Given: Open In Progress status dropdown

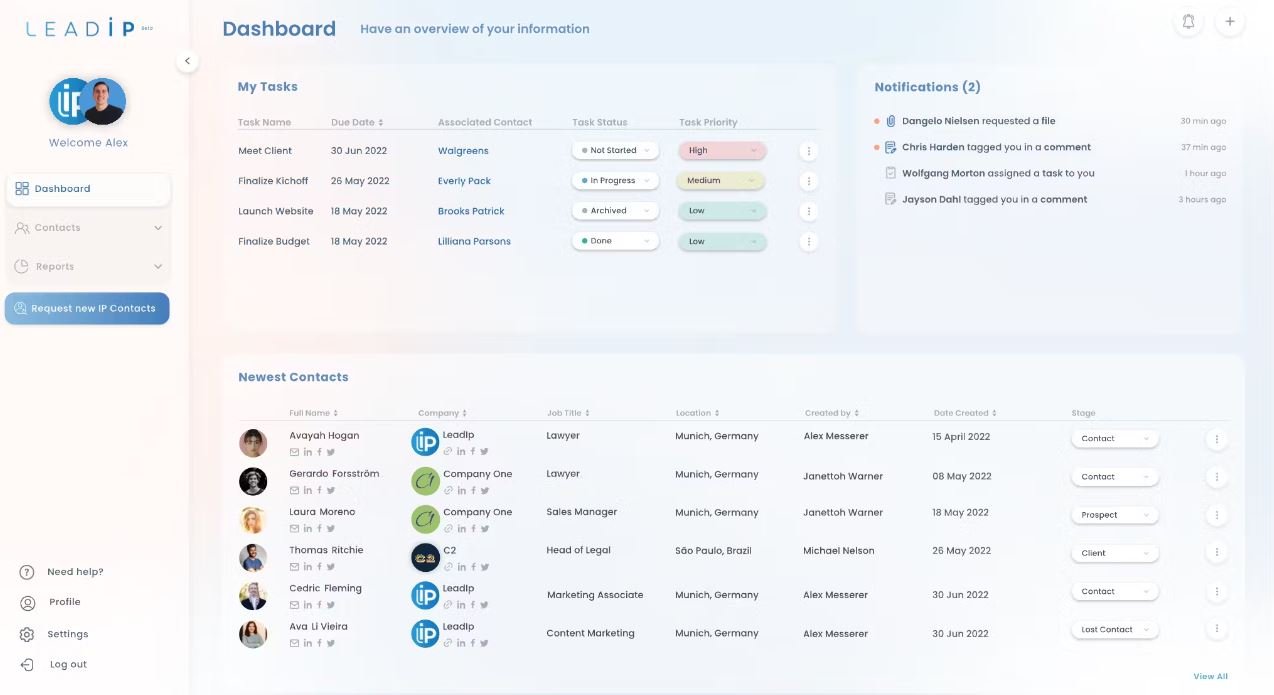Looking at the screenshot, I should coord(615,181).
